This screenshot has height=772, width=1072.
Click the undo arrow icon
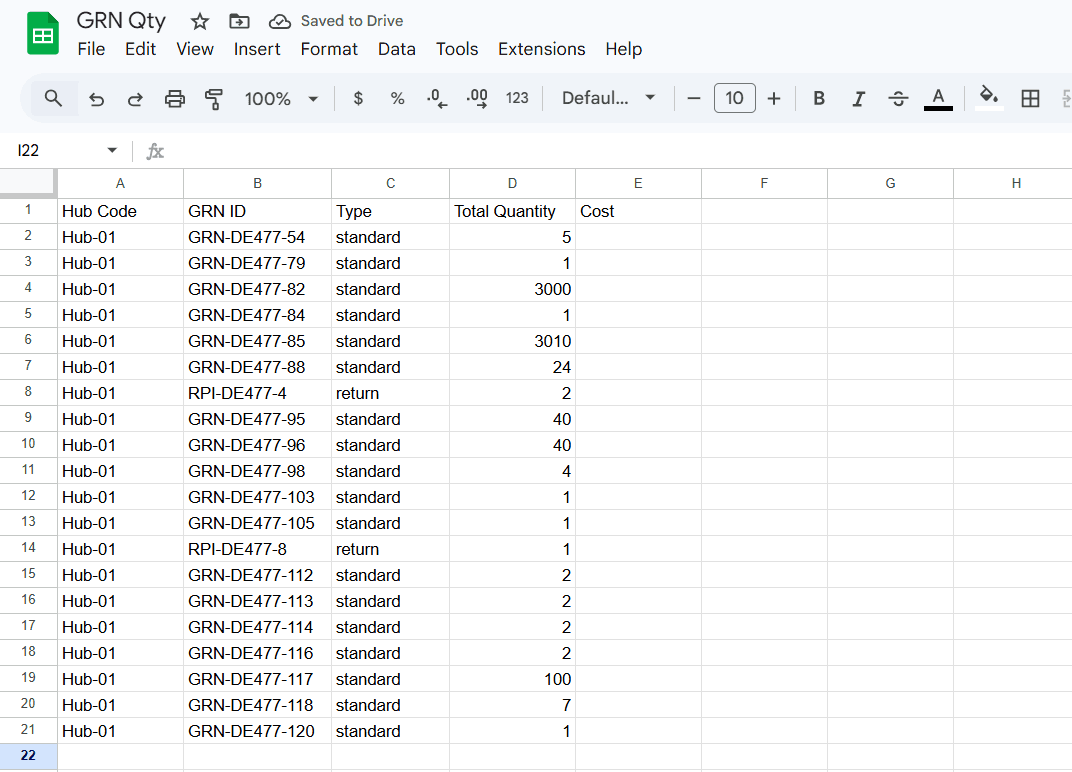pyautogui.click(x=96, y=98)
